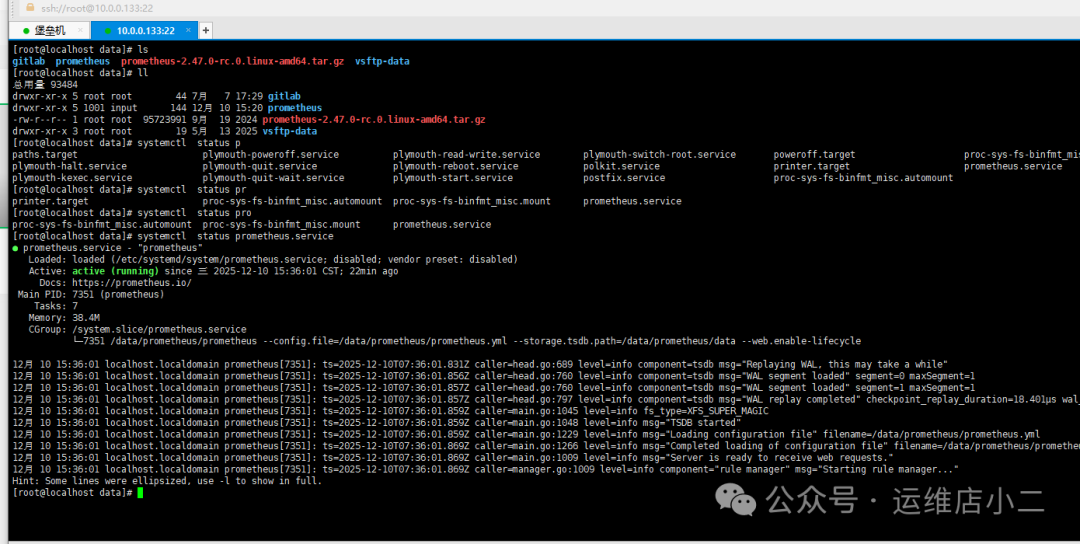The image size is (1080, 544).
Task: Click the green cursor block at the prompt
Action: 141,493
